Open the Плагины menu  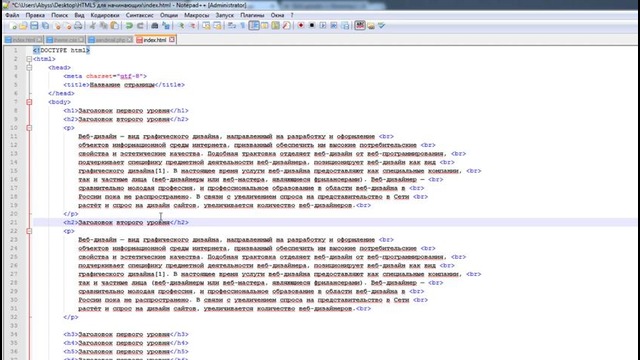point(252,15)
